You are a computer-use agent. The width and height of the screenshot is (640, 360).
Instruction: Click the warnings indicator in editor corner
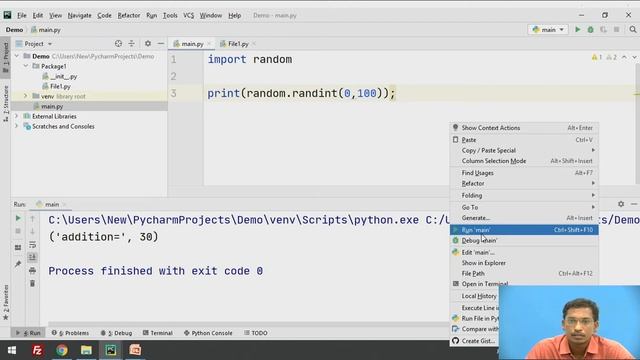pos(597,57)
